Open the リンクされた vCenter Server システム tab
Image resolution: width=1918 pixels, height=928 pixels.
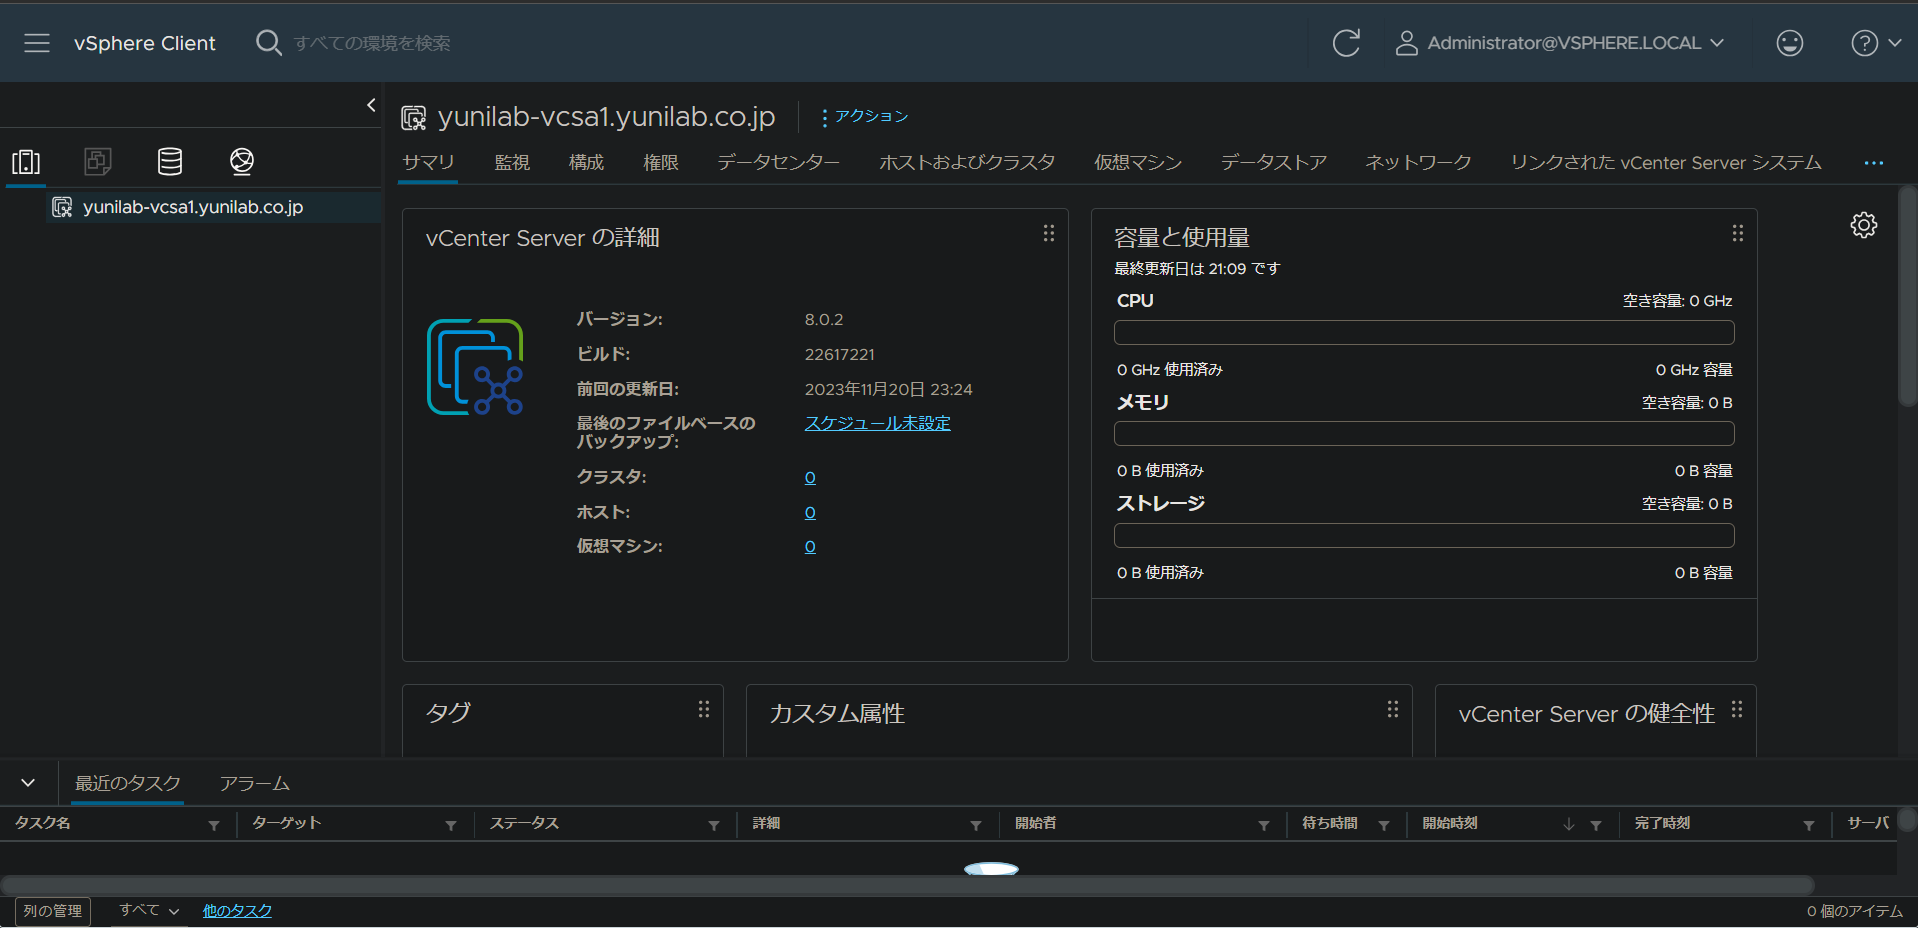click(1666, 162)
